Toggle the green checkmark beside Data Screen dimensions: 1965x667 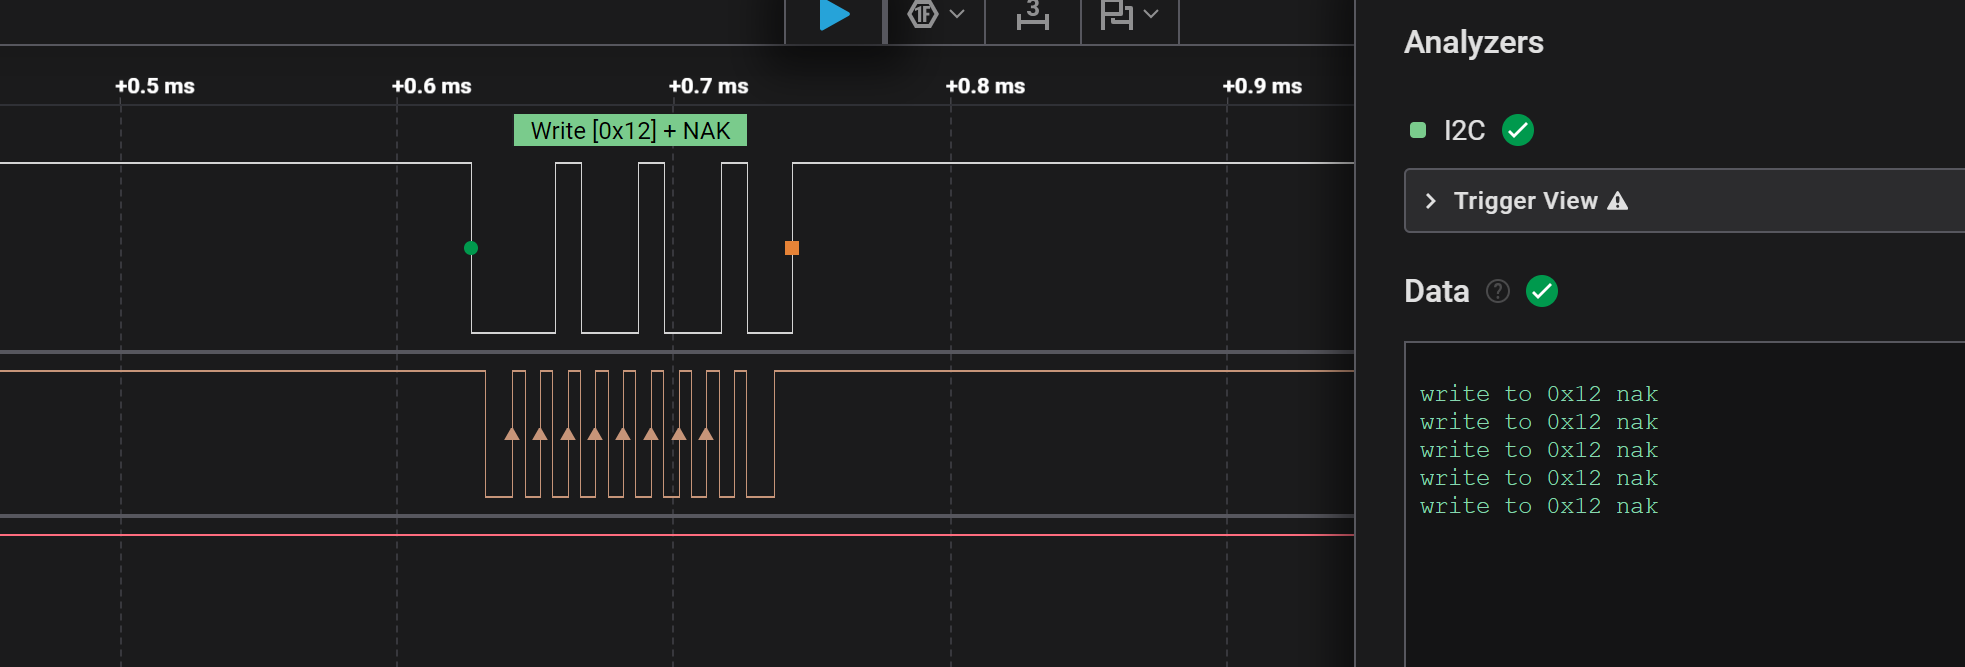pyautogui.click(x=1541, y=291)
